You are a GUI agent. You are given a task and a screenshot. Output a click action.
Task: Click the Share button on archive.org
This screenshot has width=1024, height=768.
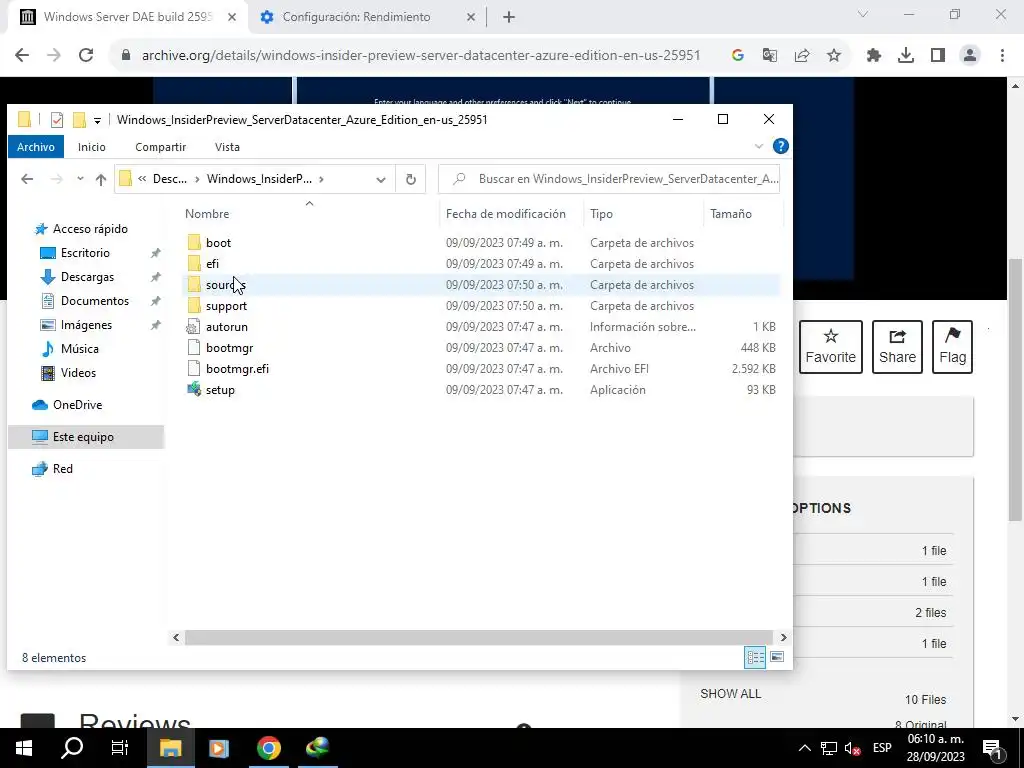point(897,347)
